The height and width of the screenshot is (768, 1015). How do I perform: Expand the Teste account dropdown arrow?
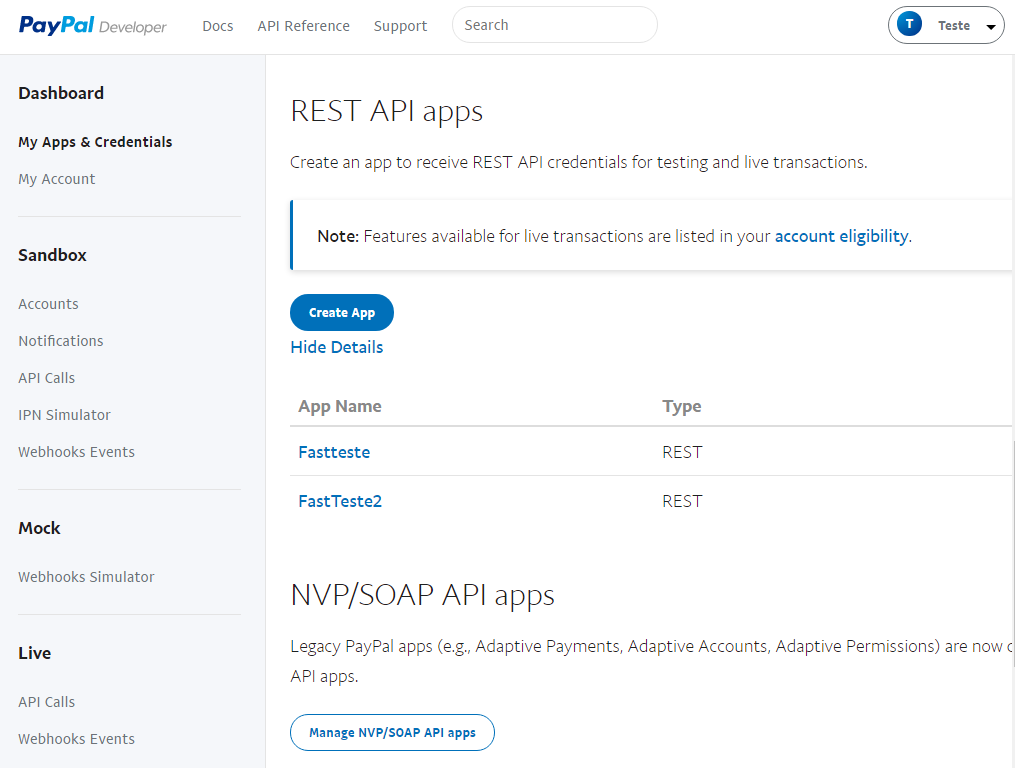click(990, 27)
